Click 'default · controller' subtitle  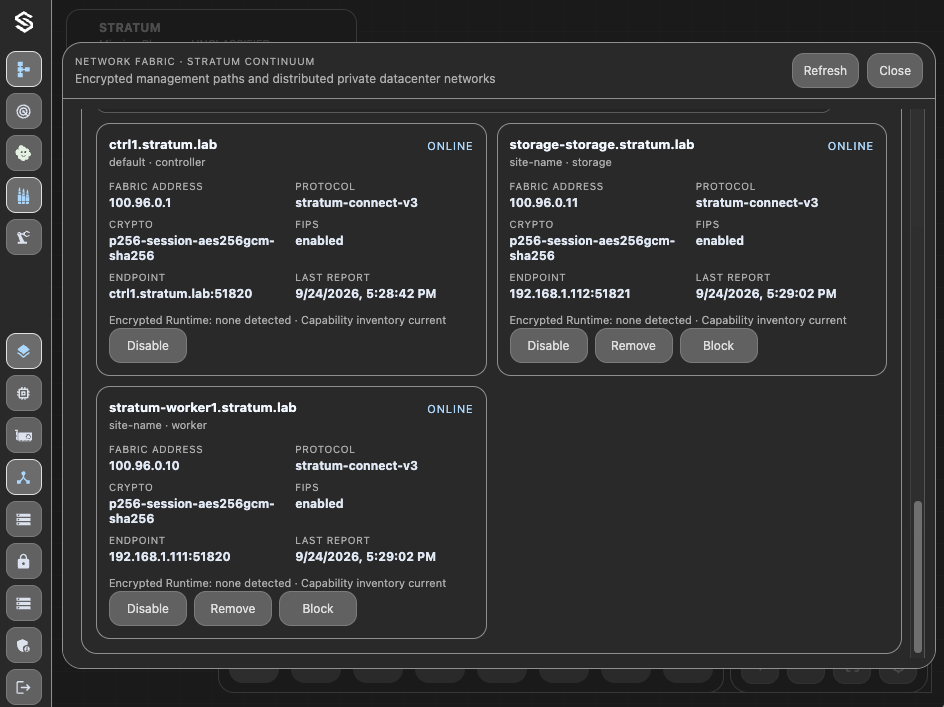tap(157, 163)
